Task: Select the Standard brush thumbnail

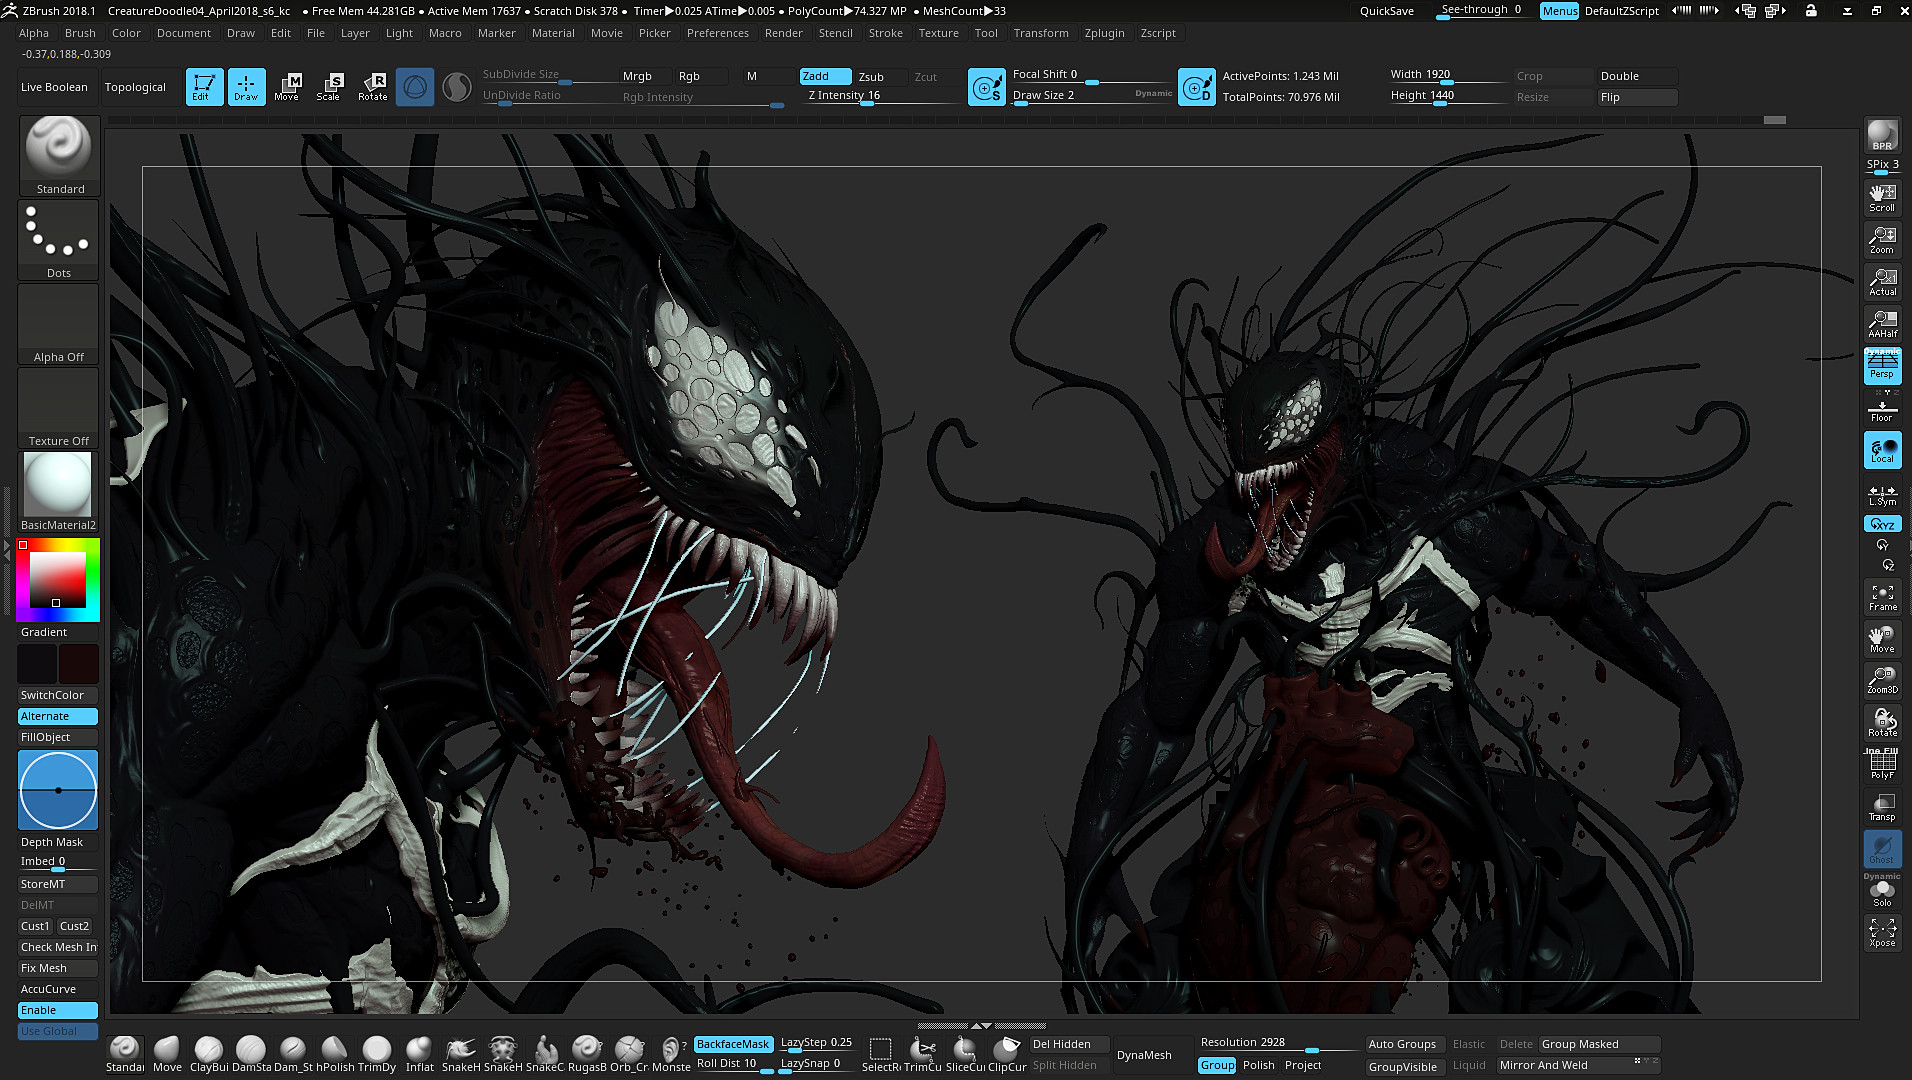Action: click(59, 155)
